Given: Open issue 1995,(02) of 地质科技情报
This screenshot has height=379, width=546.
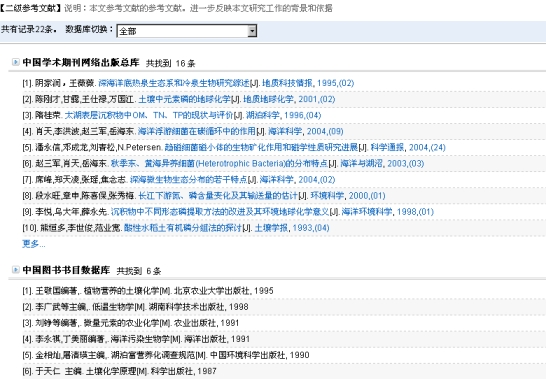Looking at the screenshot, I should (x=336, y=83).
